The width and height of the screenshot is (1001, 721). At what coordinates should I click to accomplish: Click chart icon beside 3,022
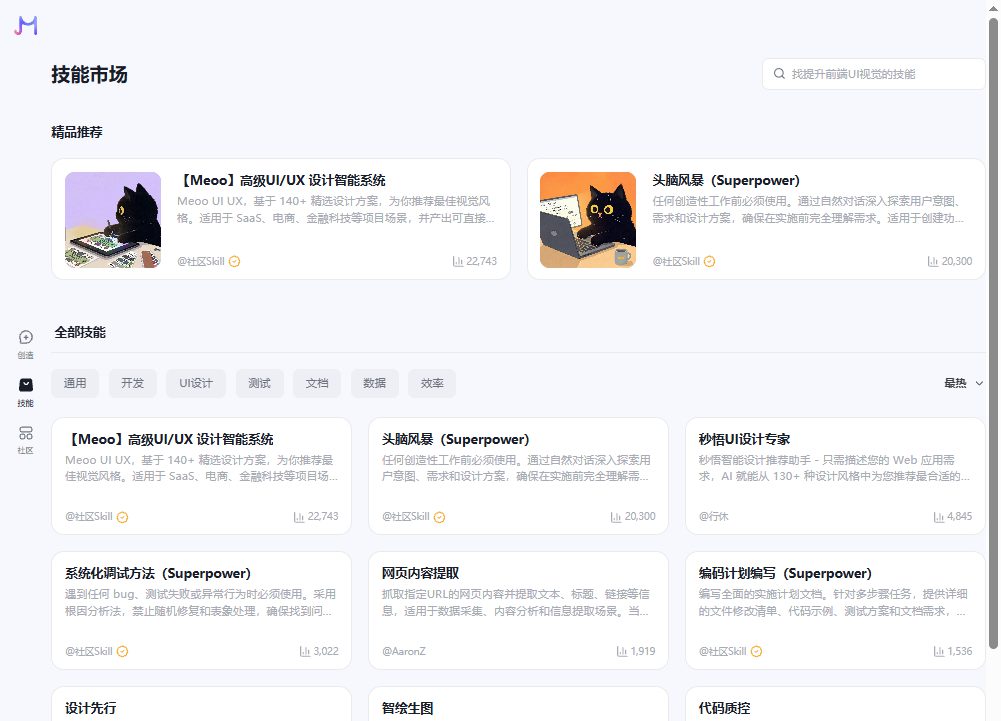[x=305, y=651]
